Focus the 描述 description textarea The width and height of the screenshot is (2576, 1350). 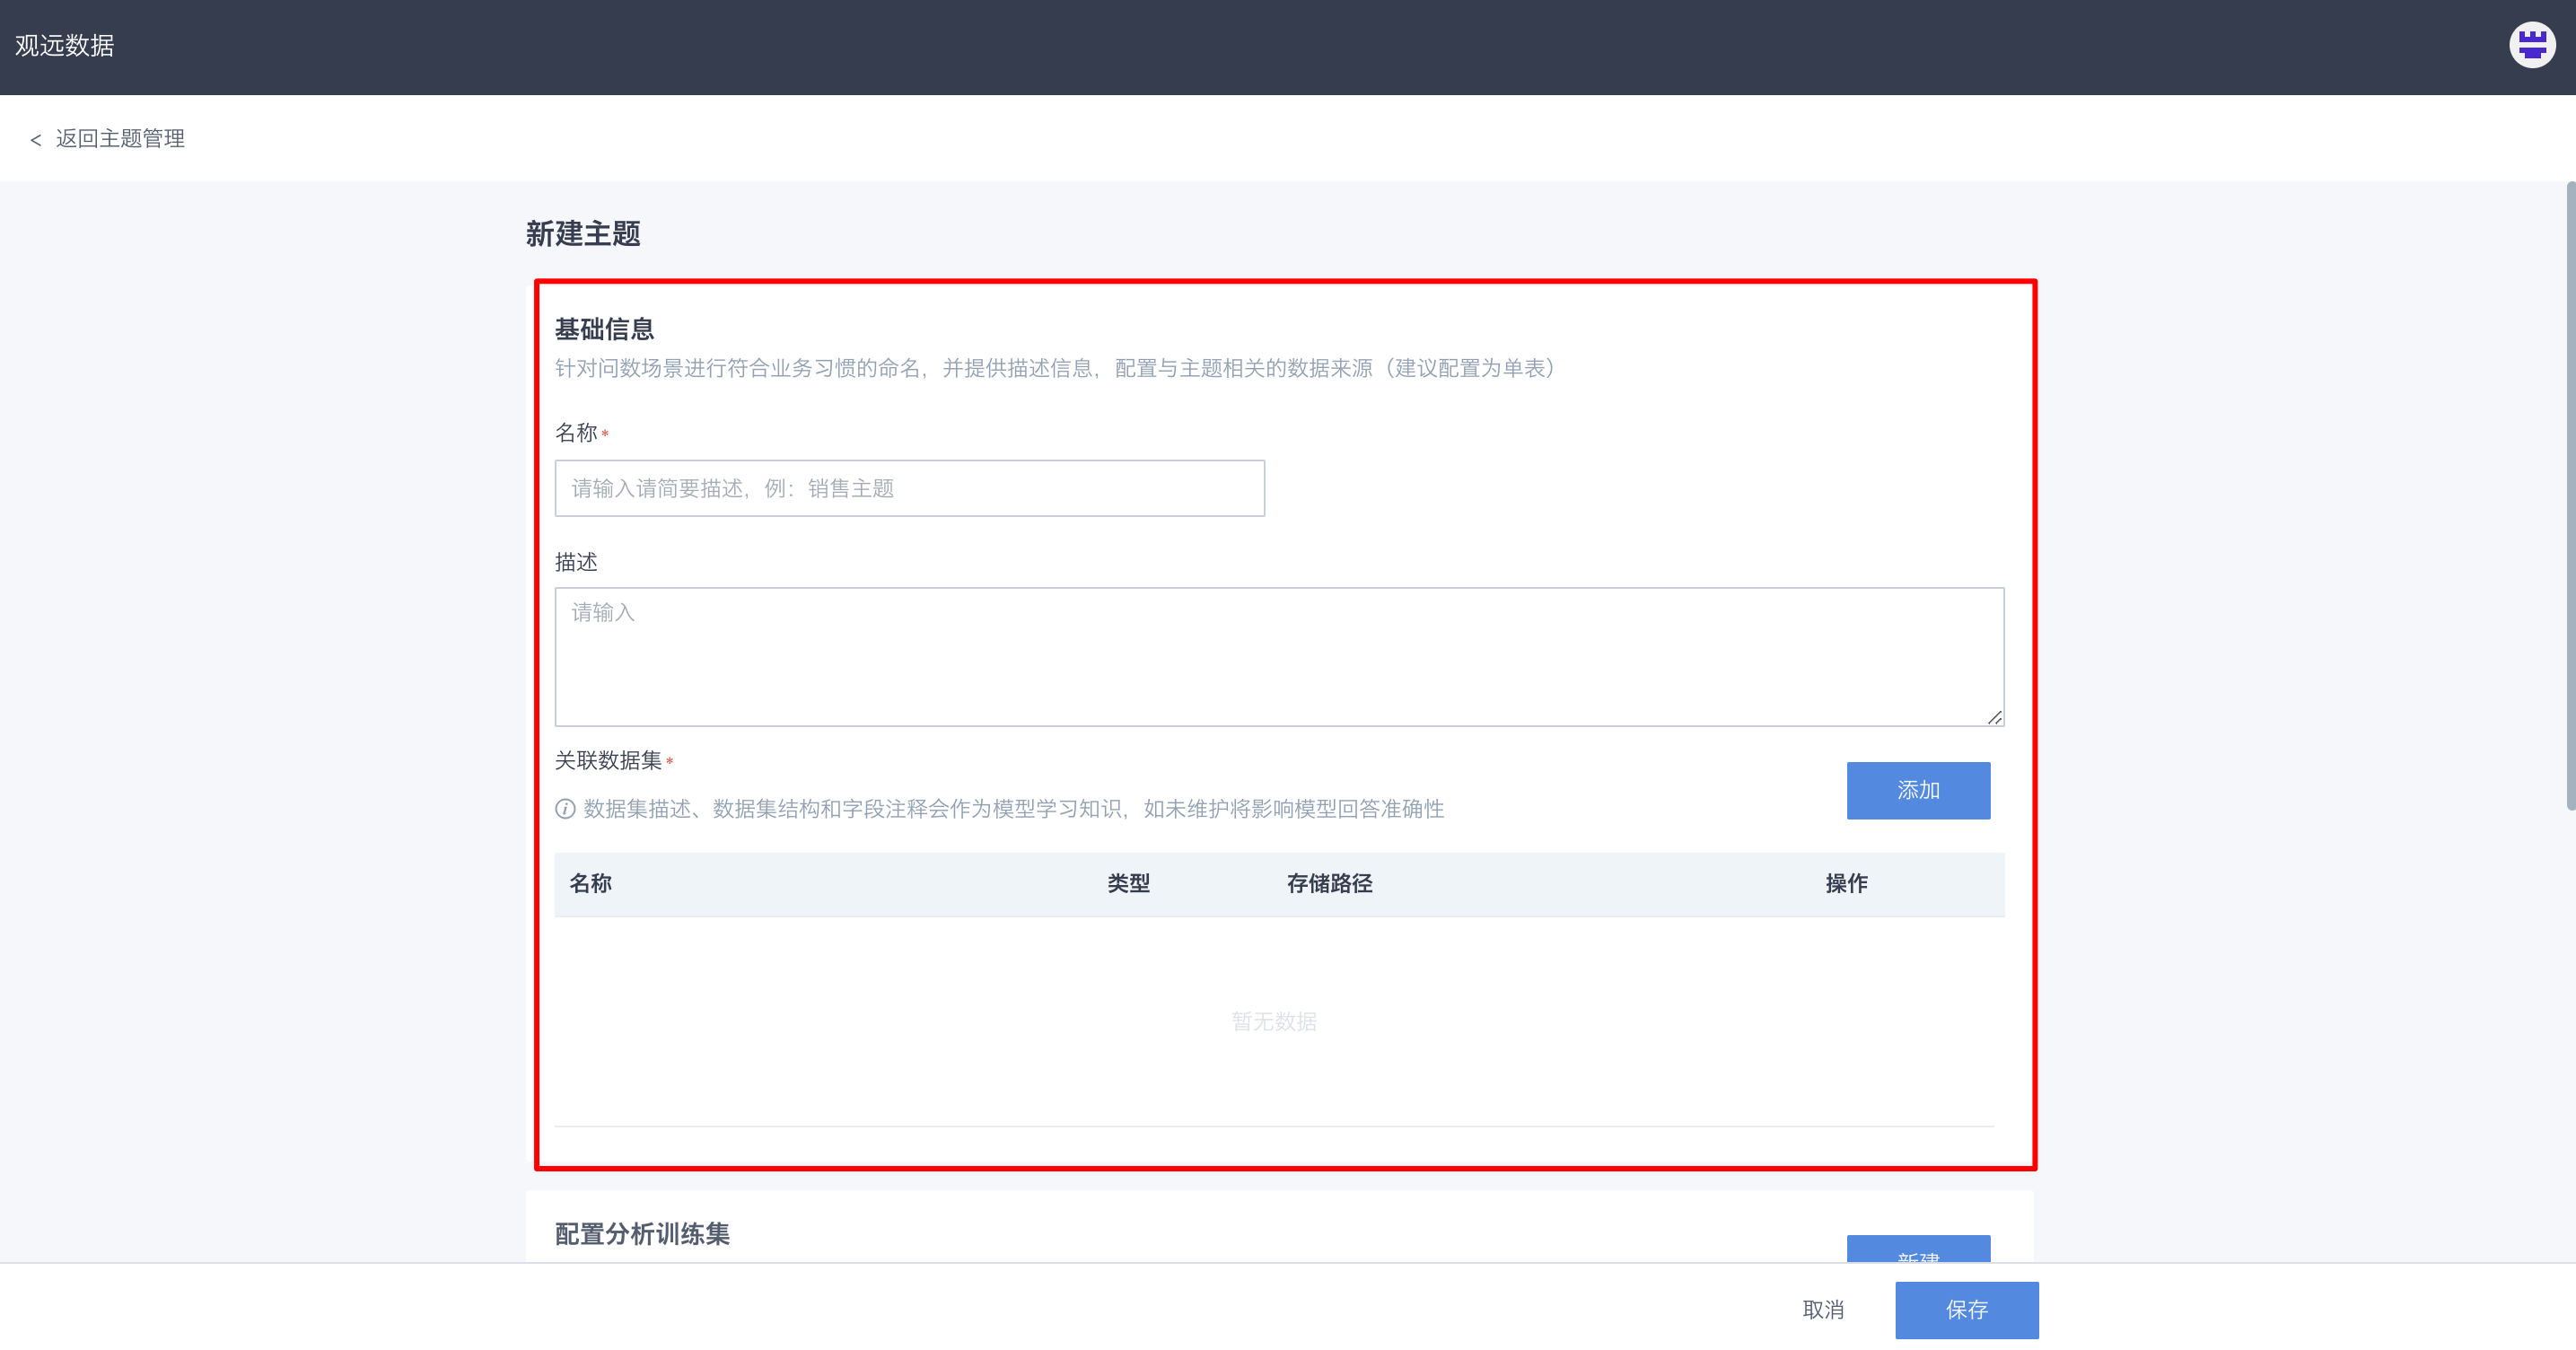[1279, 656]
